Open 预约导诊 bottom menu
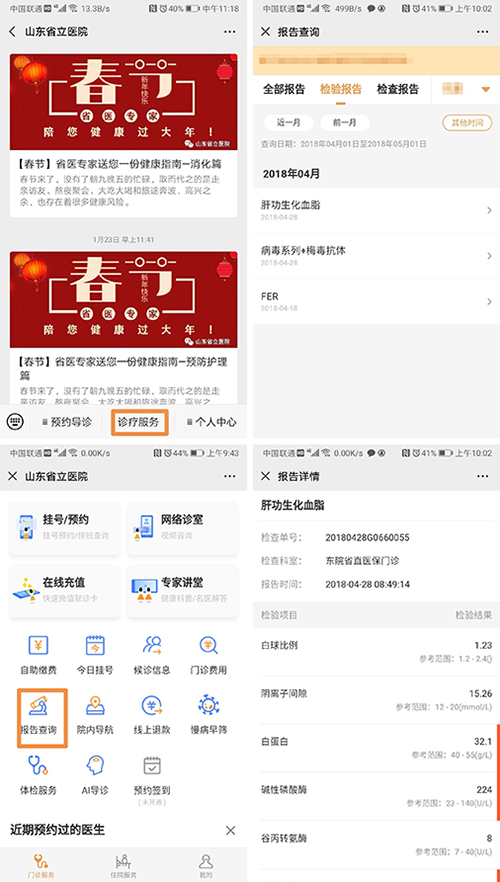This screenshot has width=500, height=882. click(66, 422)
